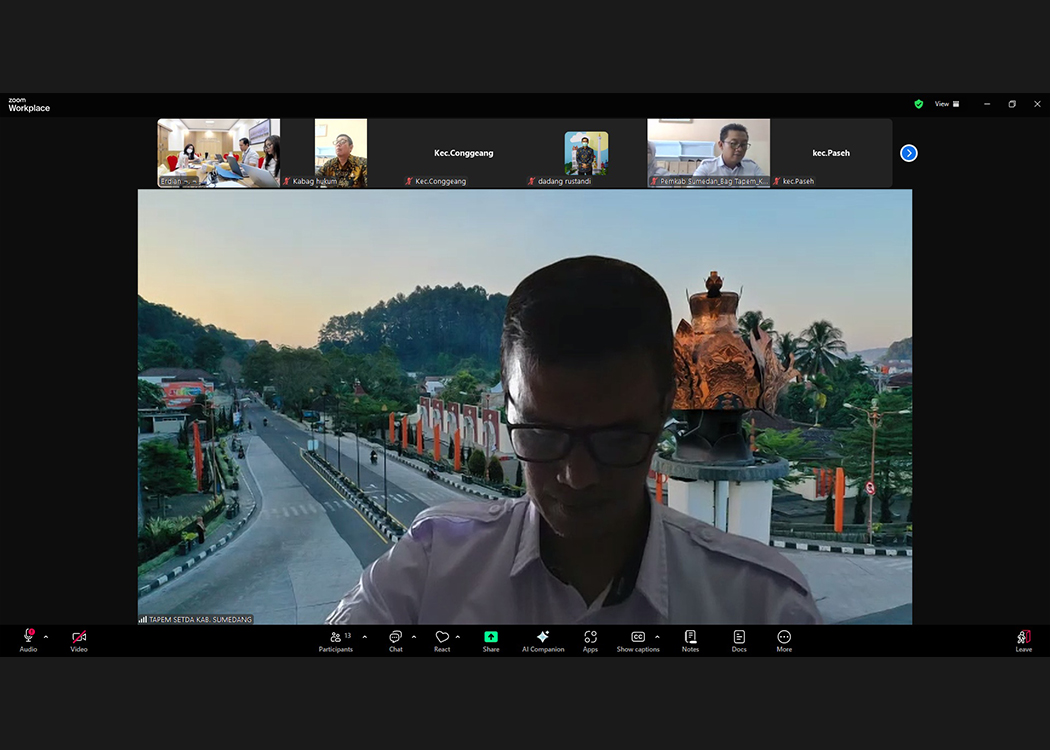
Task: Open the Apps panel
Action: pos(590,640)
